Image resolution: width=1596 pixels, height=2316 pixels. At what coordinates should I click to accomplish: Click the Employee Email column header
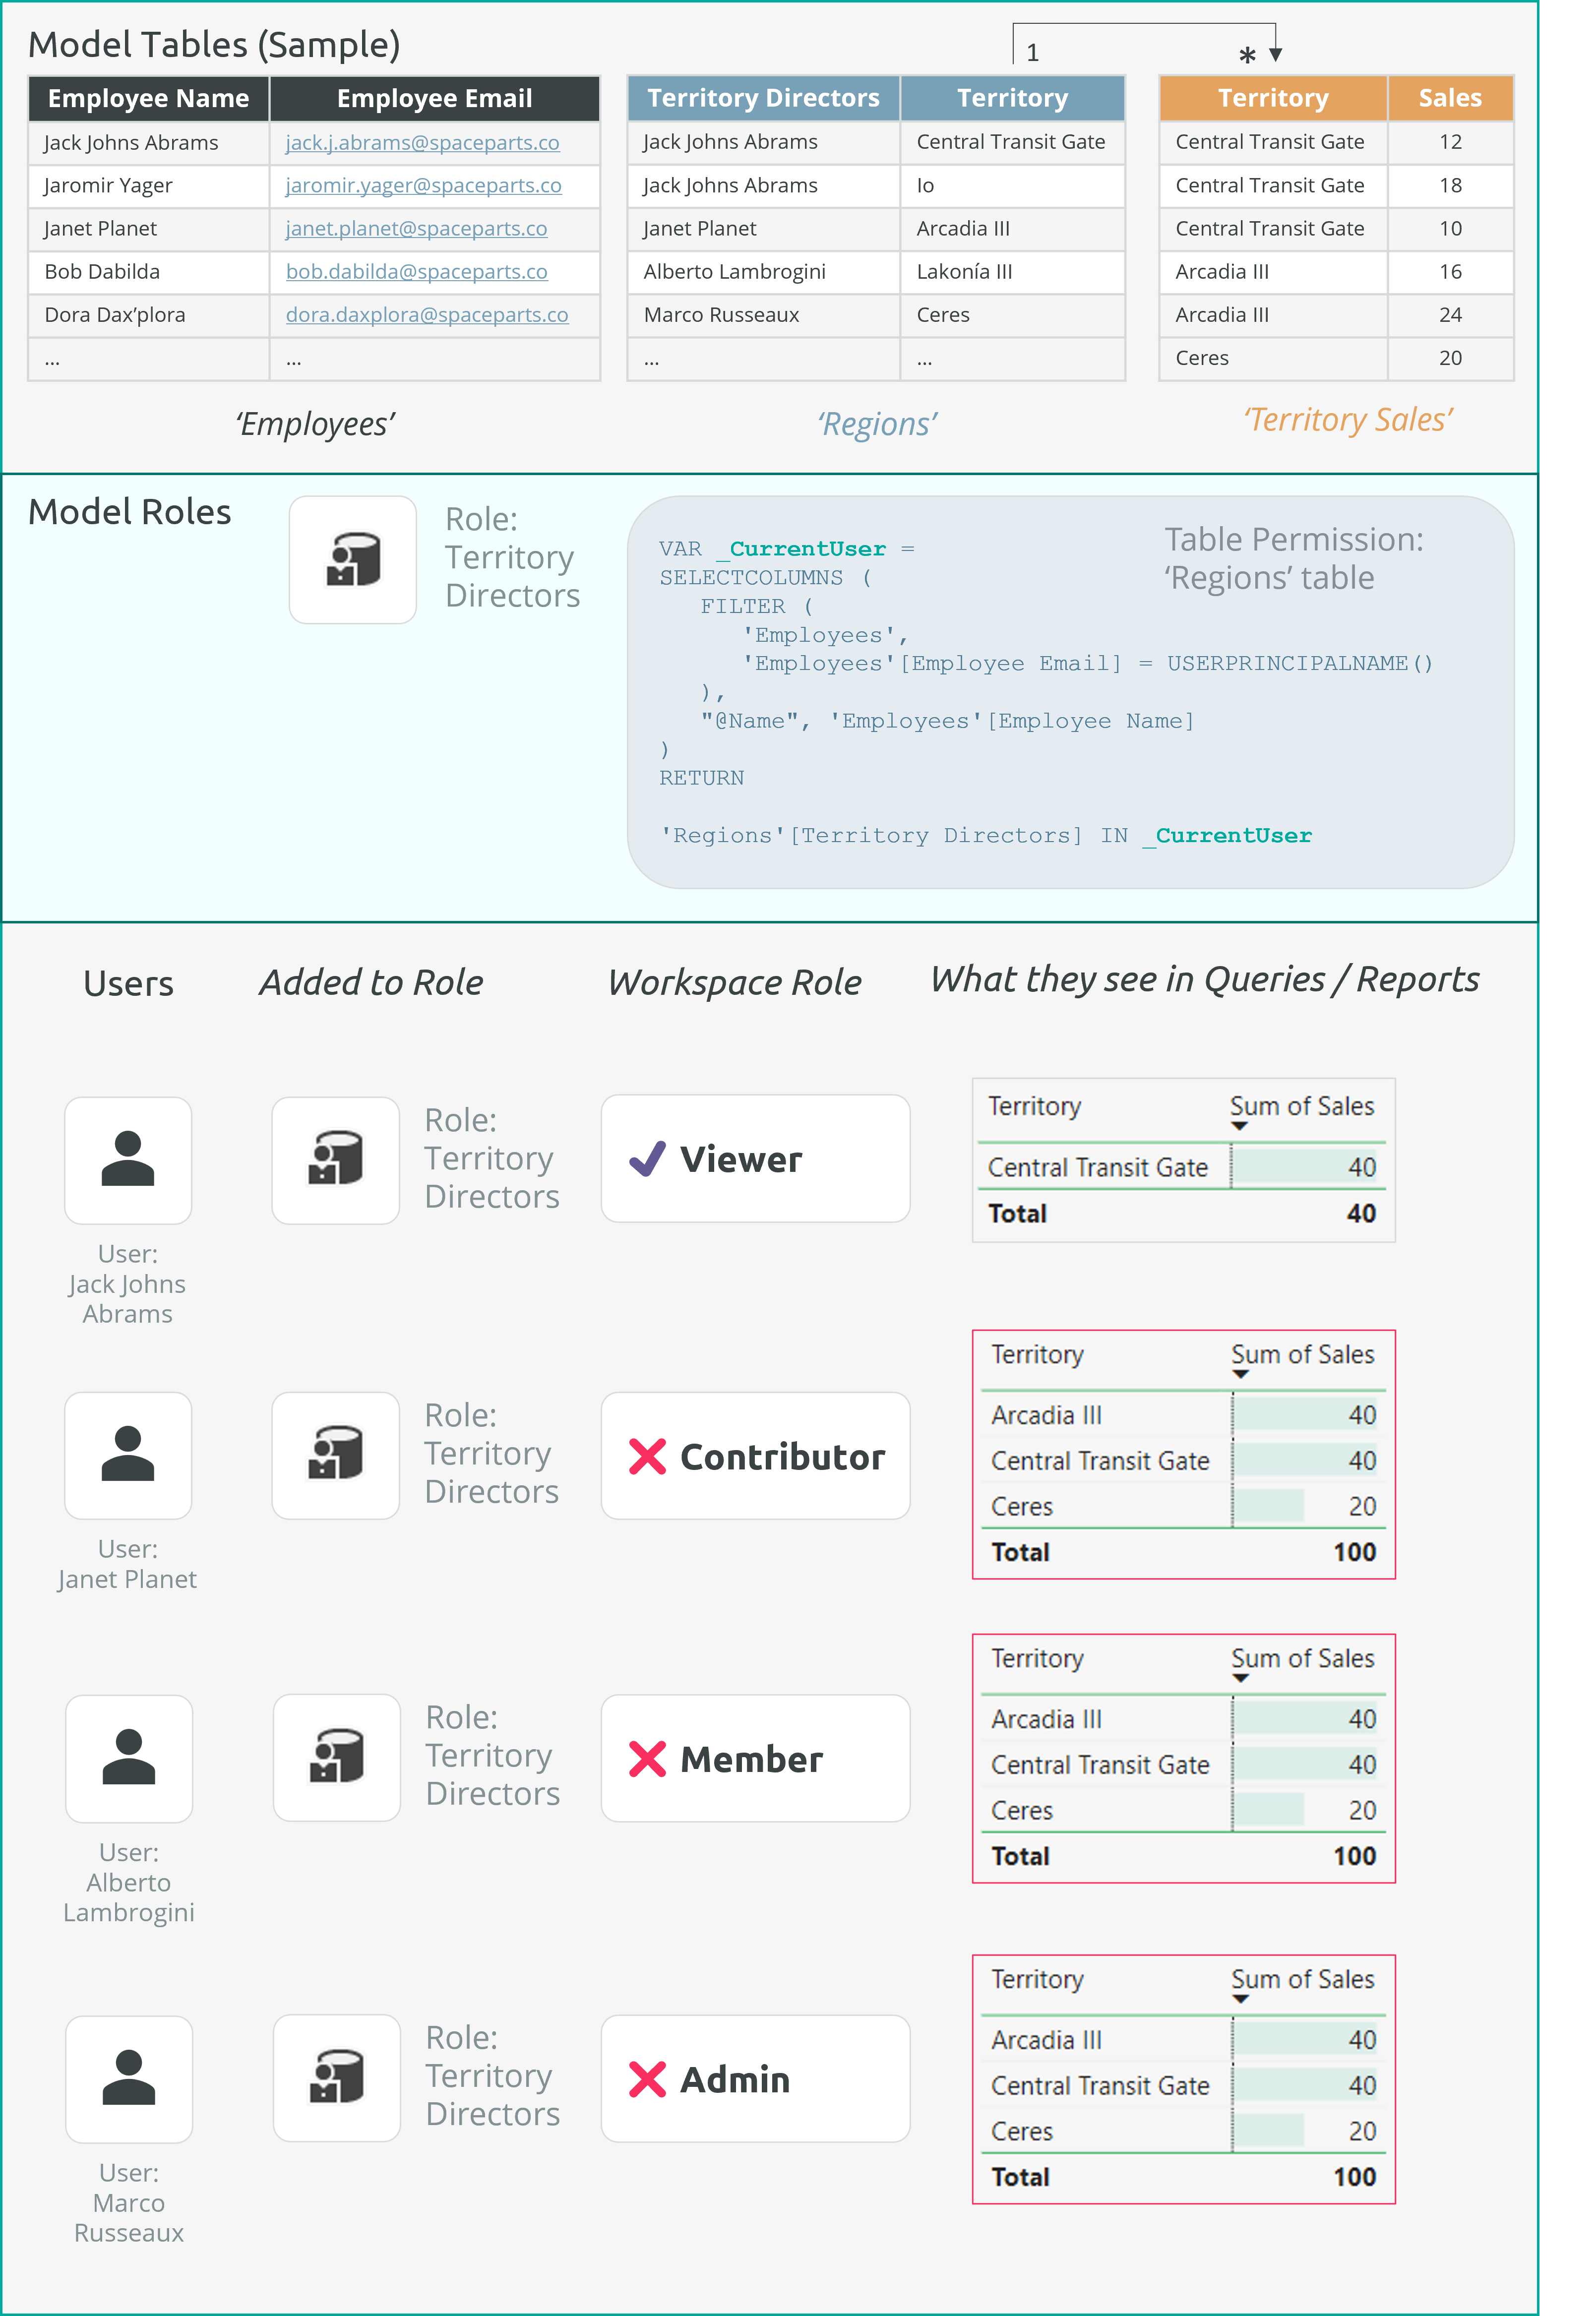[x=434, y=98]
